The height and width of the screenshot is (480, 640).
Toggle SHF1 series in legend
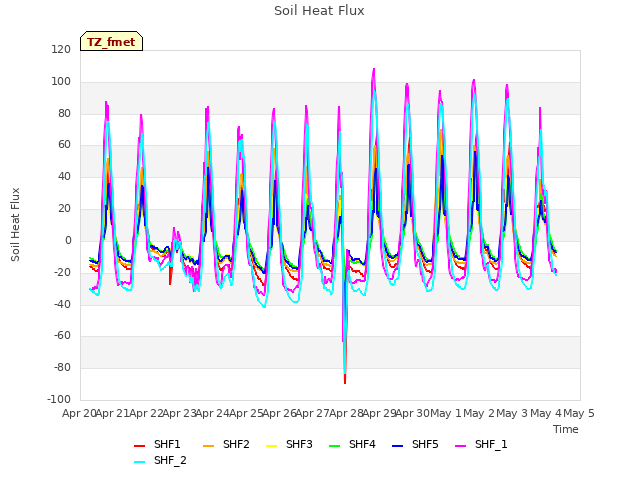pos(157,444)
